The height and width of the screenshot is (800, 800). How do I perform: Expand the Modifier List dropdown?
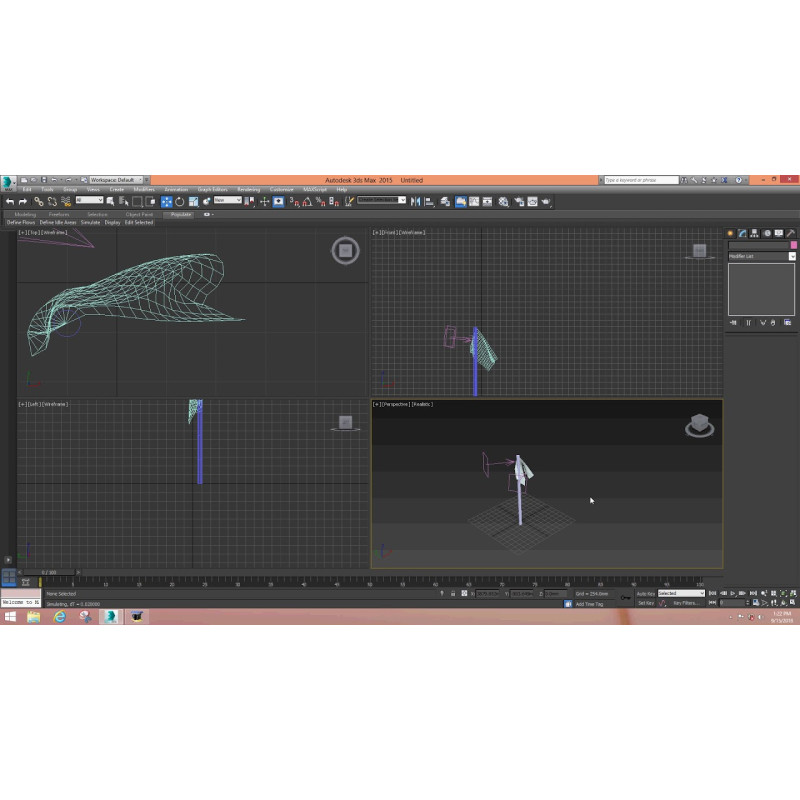tap(792, 256)
